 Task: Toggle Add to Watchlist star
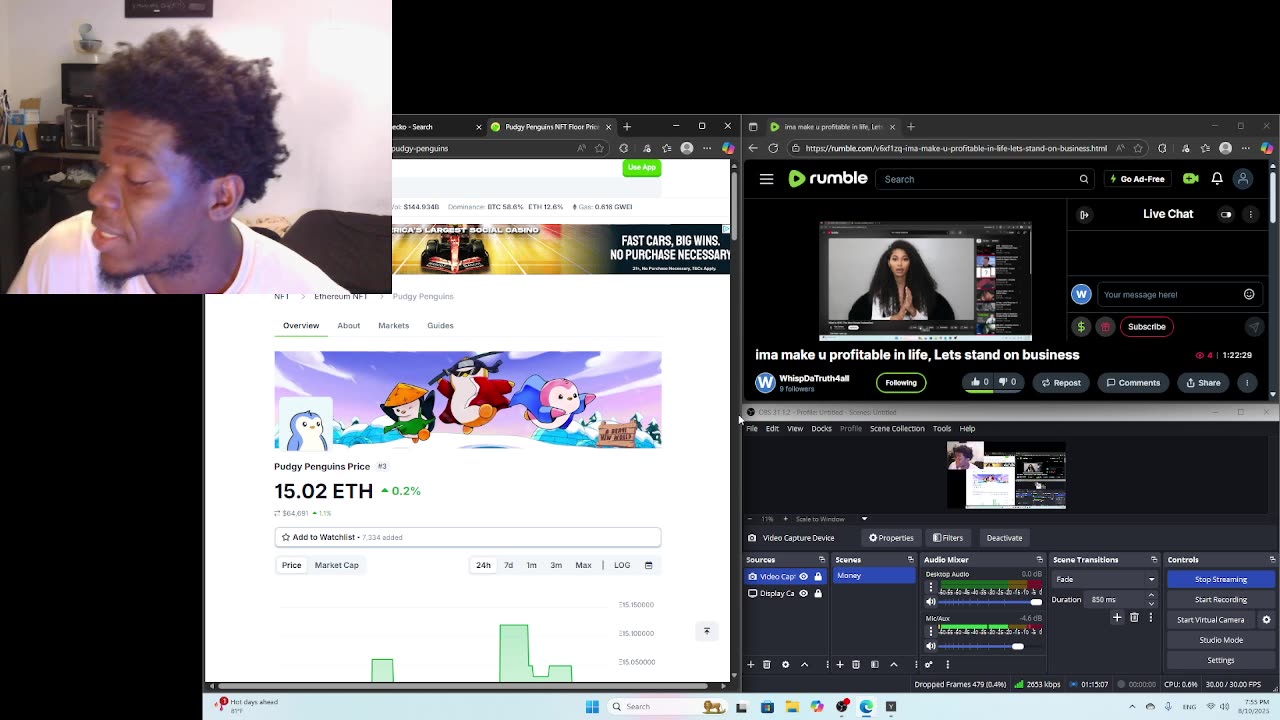(286, 537)
